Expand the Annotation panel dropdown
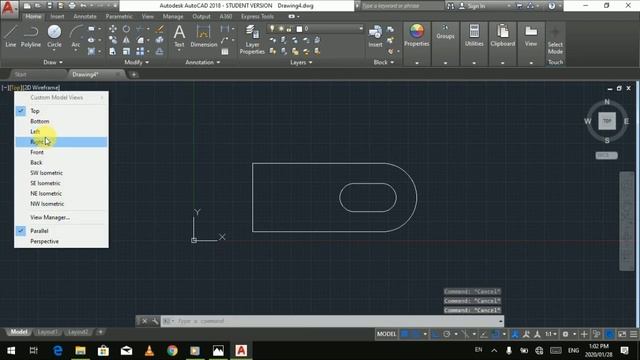 203,62
